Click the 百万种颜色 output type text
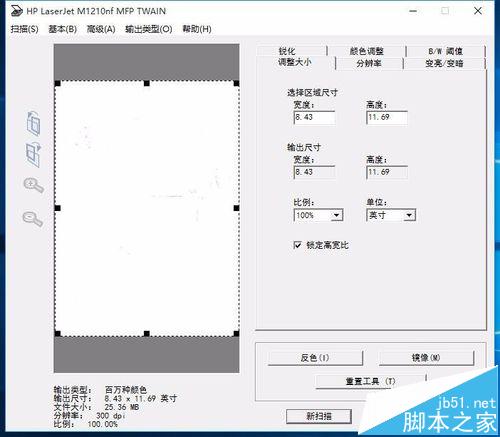Image resolution: width=500 pixels, height=437 pixels. (126, 390)
